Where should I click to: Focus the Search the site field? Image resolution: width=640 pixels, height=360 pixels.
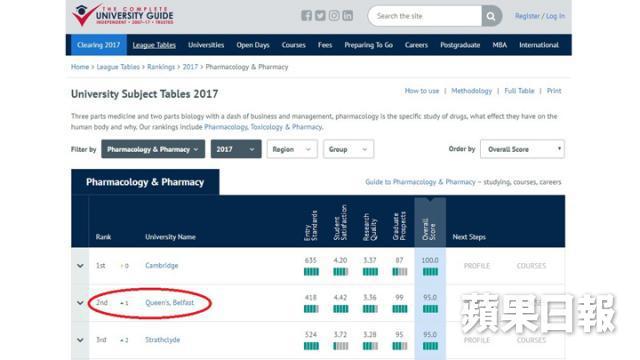pos(425,16)
